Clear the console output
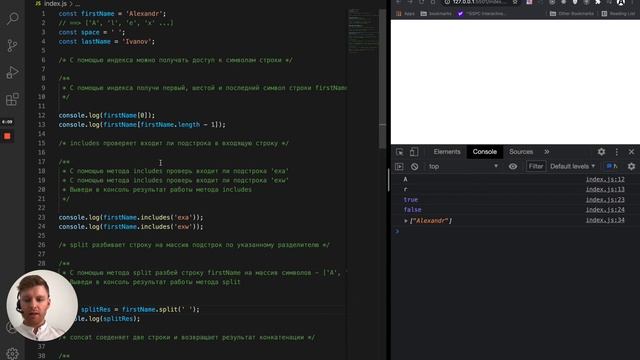The image size is (640, 360). click(x=415, y=167)
